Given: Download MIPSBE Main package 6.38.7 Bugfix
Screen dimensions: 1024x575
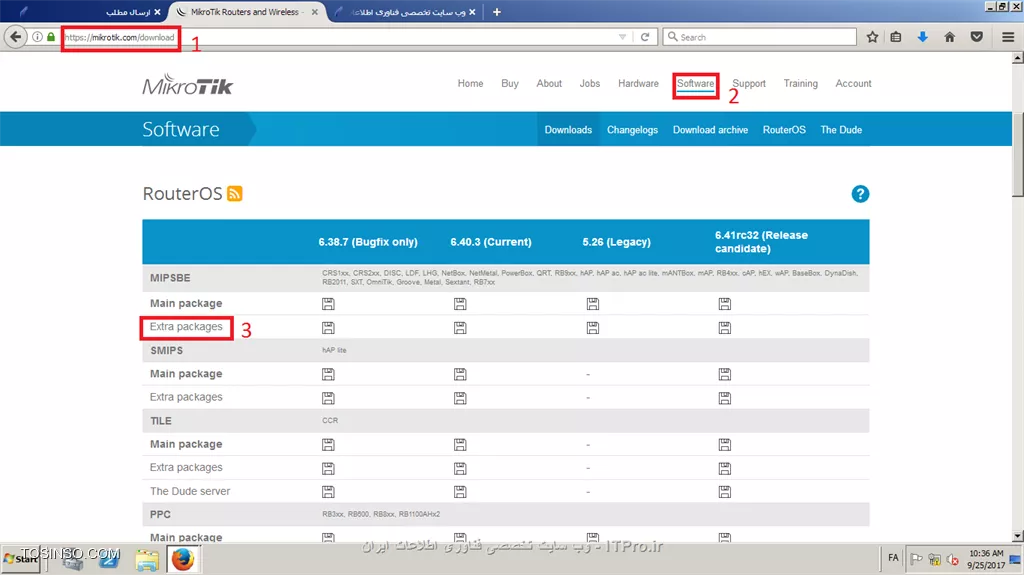Looking at the screenshot, I should tap(328, 304).
